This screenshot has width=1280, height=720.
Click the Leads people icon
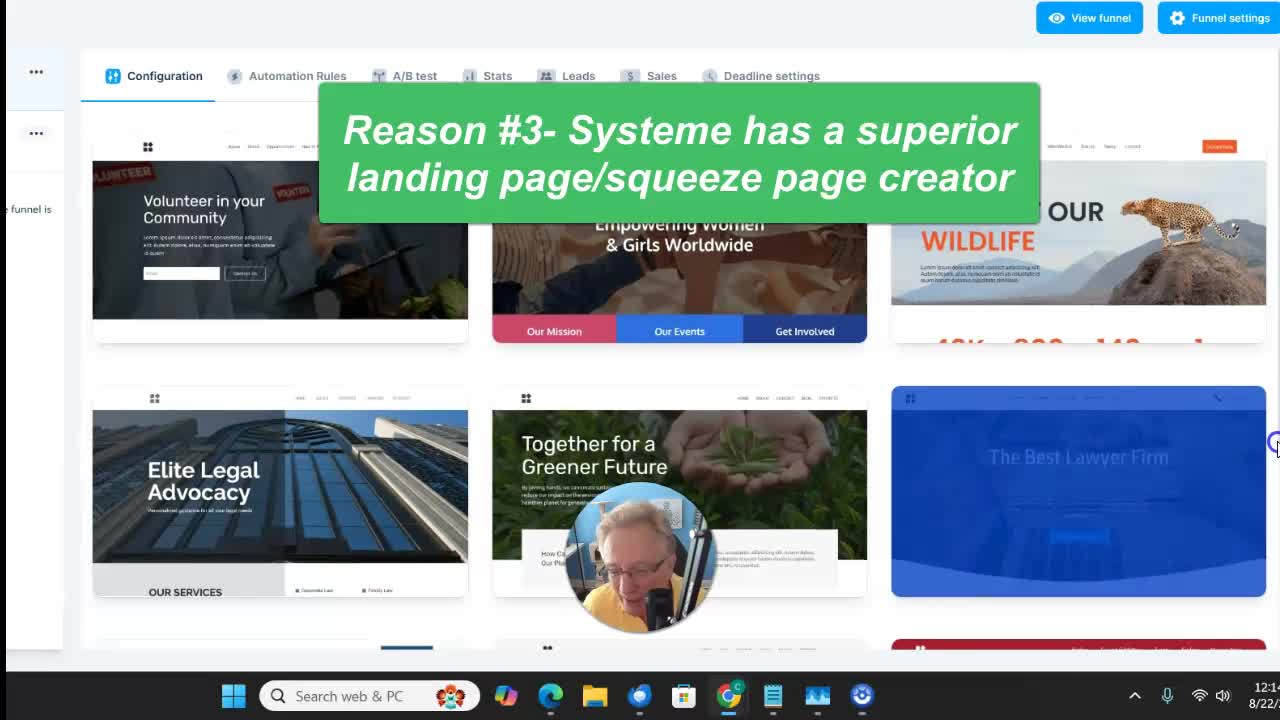pyautogui.click(x=546, y=76)
